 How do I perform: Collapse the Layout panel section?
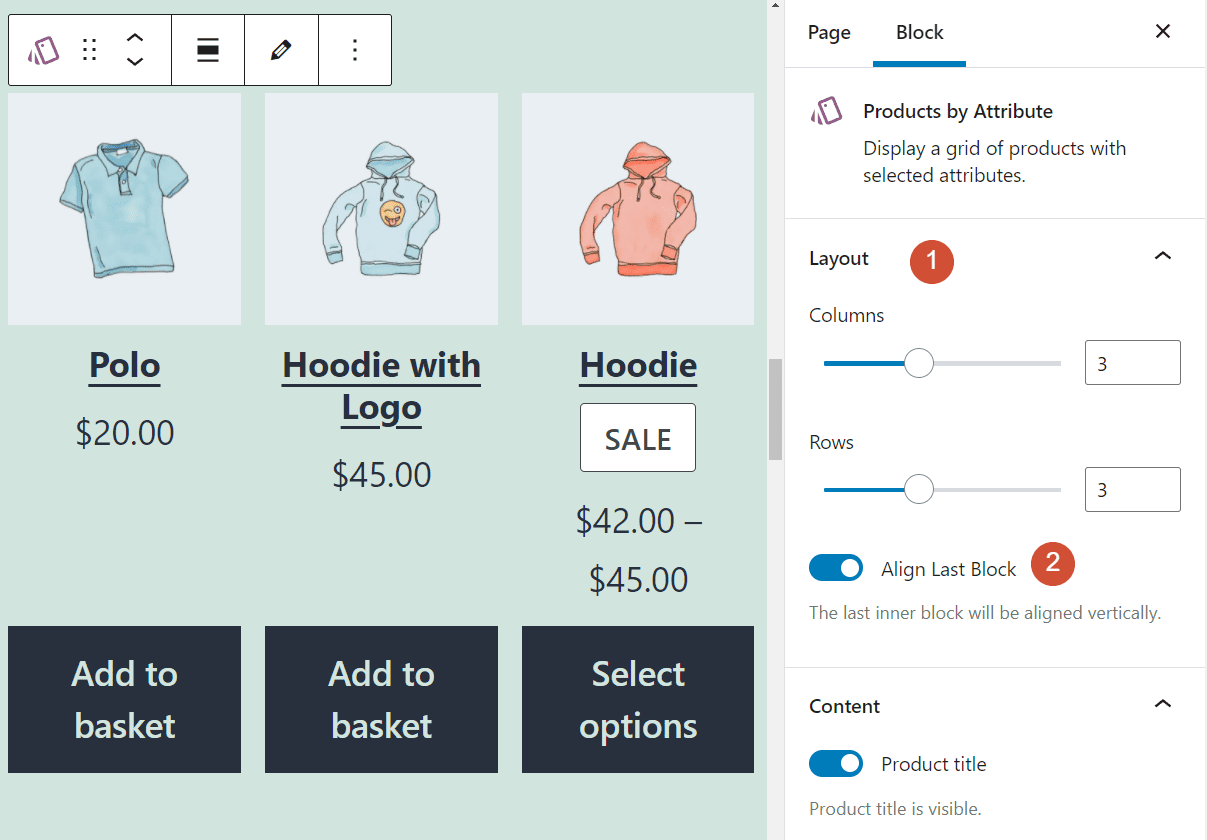(x=1163, y=256)
